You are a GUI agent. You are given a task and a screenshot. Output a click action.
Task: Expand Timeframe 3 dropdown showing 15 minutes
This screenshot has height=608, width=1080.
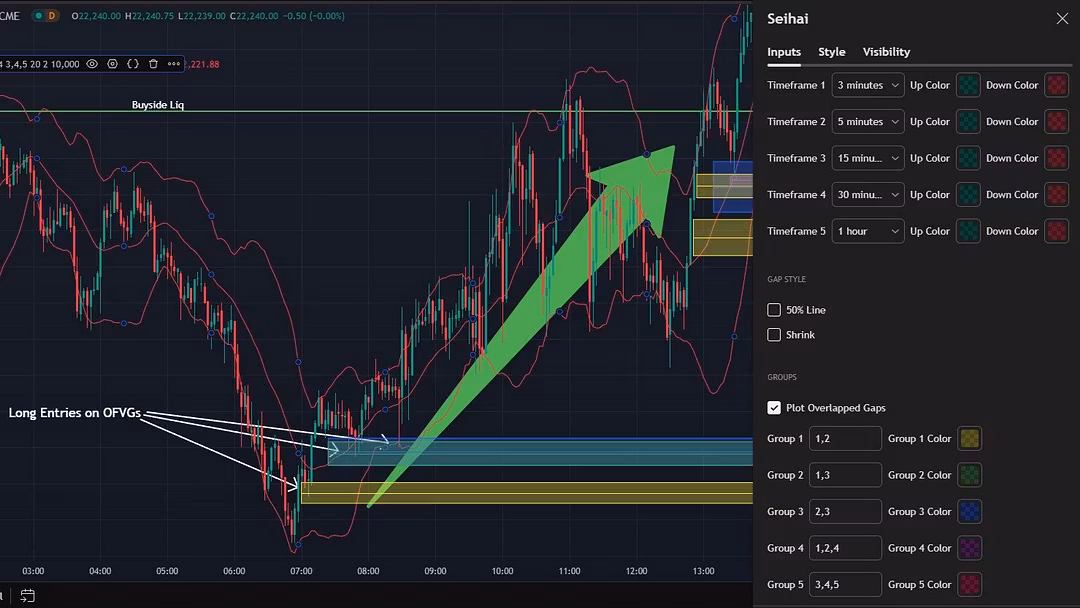click(867, 158)
